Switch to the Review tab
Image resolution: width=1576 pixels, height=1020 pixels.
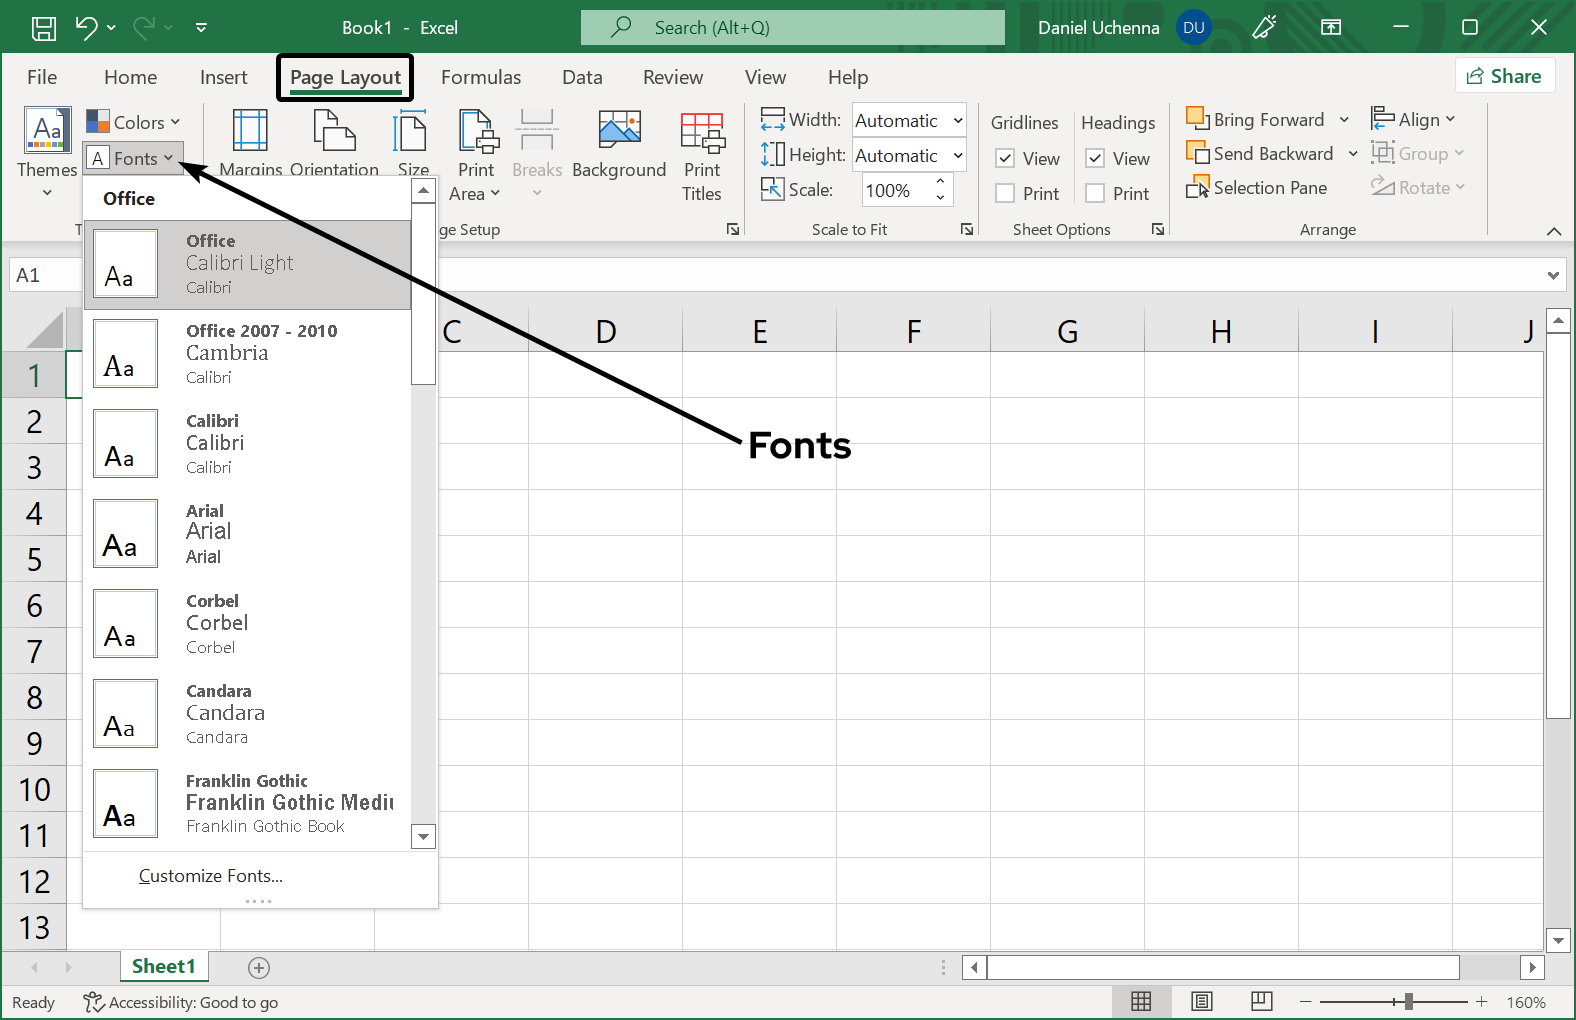(673, 77)
